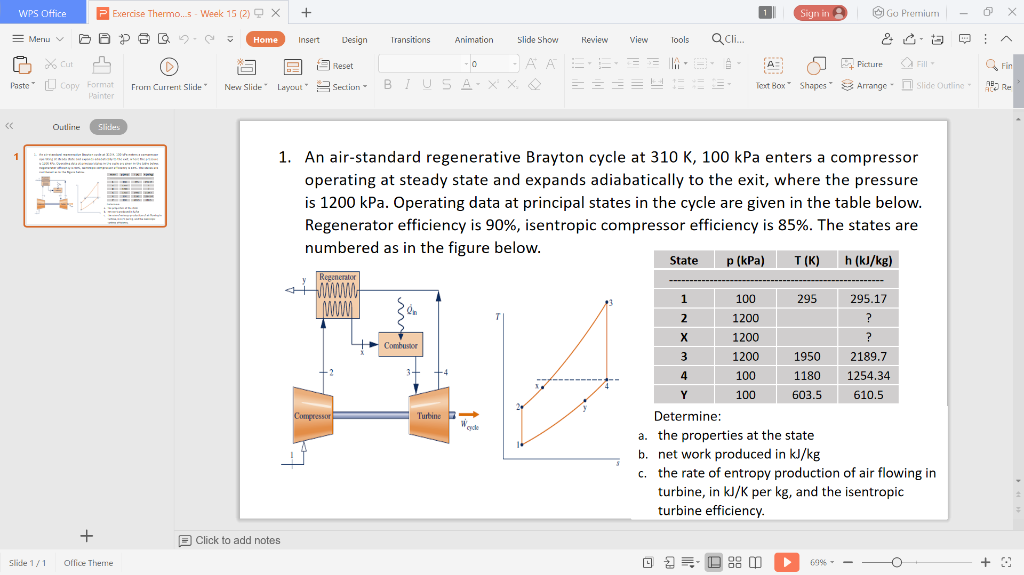Click Go Premium link
The image size is (1024, 575).
pos(906,13)
